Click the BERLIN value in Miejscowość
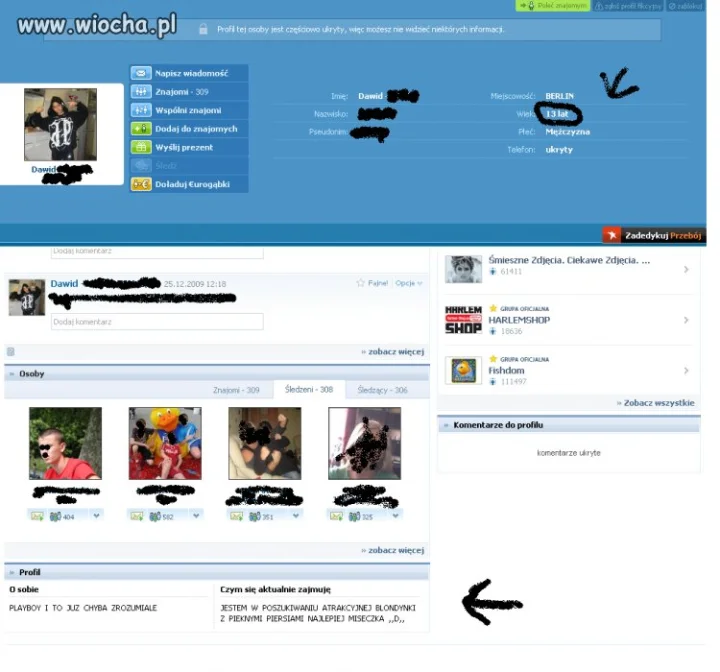 click(x=559, y=96)
